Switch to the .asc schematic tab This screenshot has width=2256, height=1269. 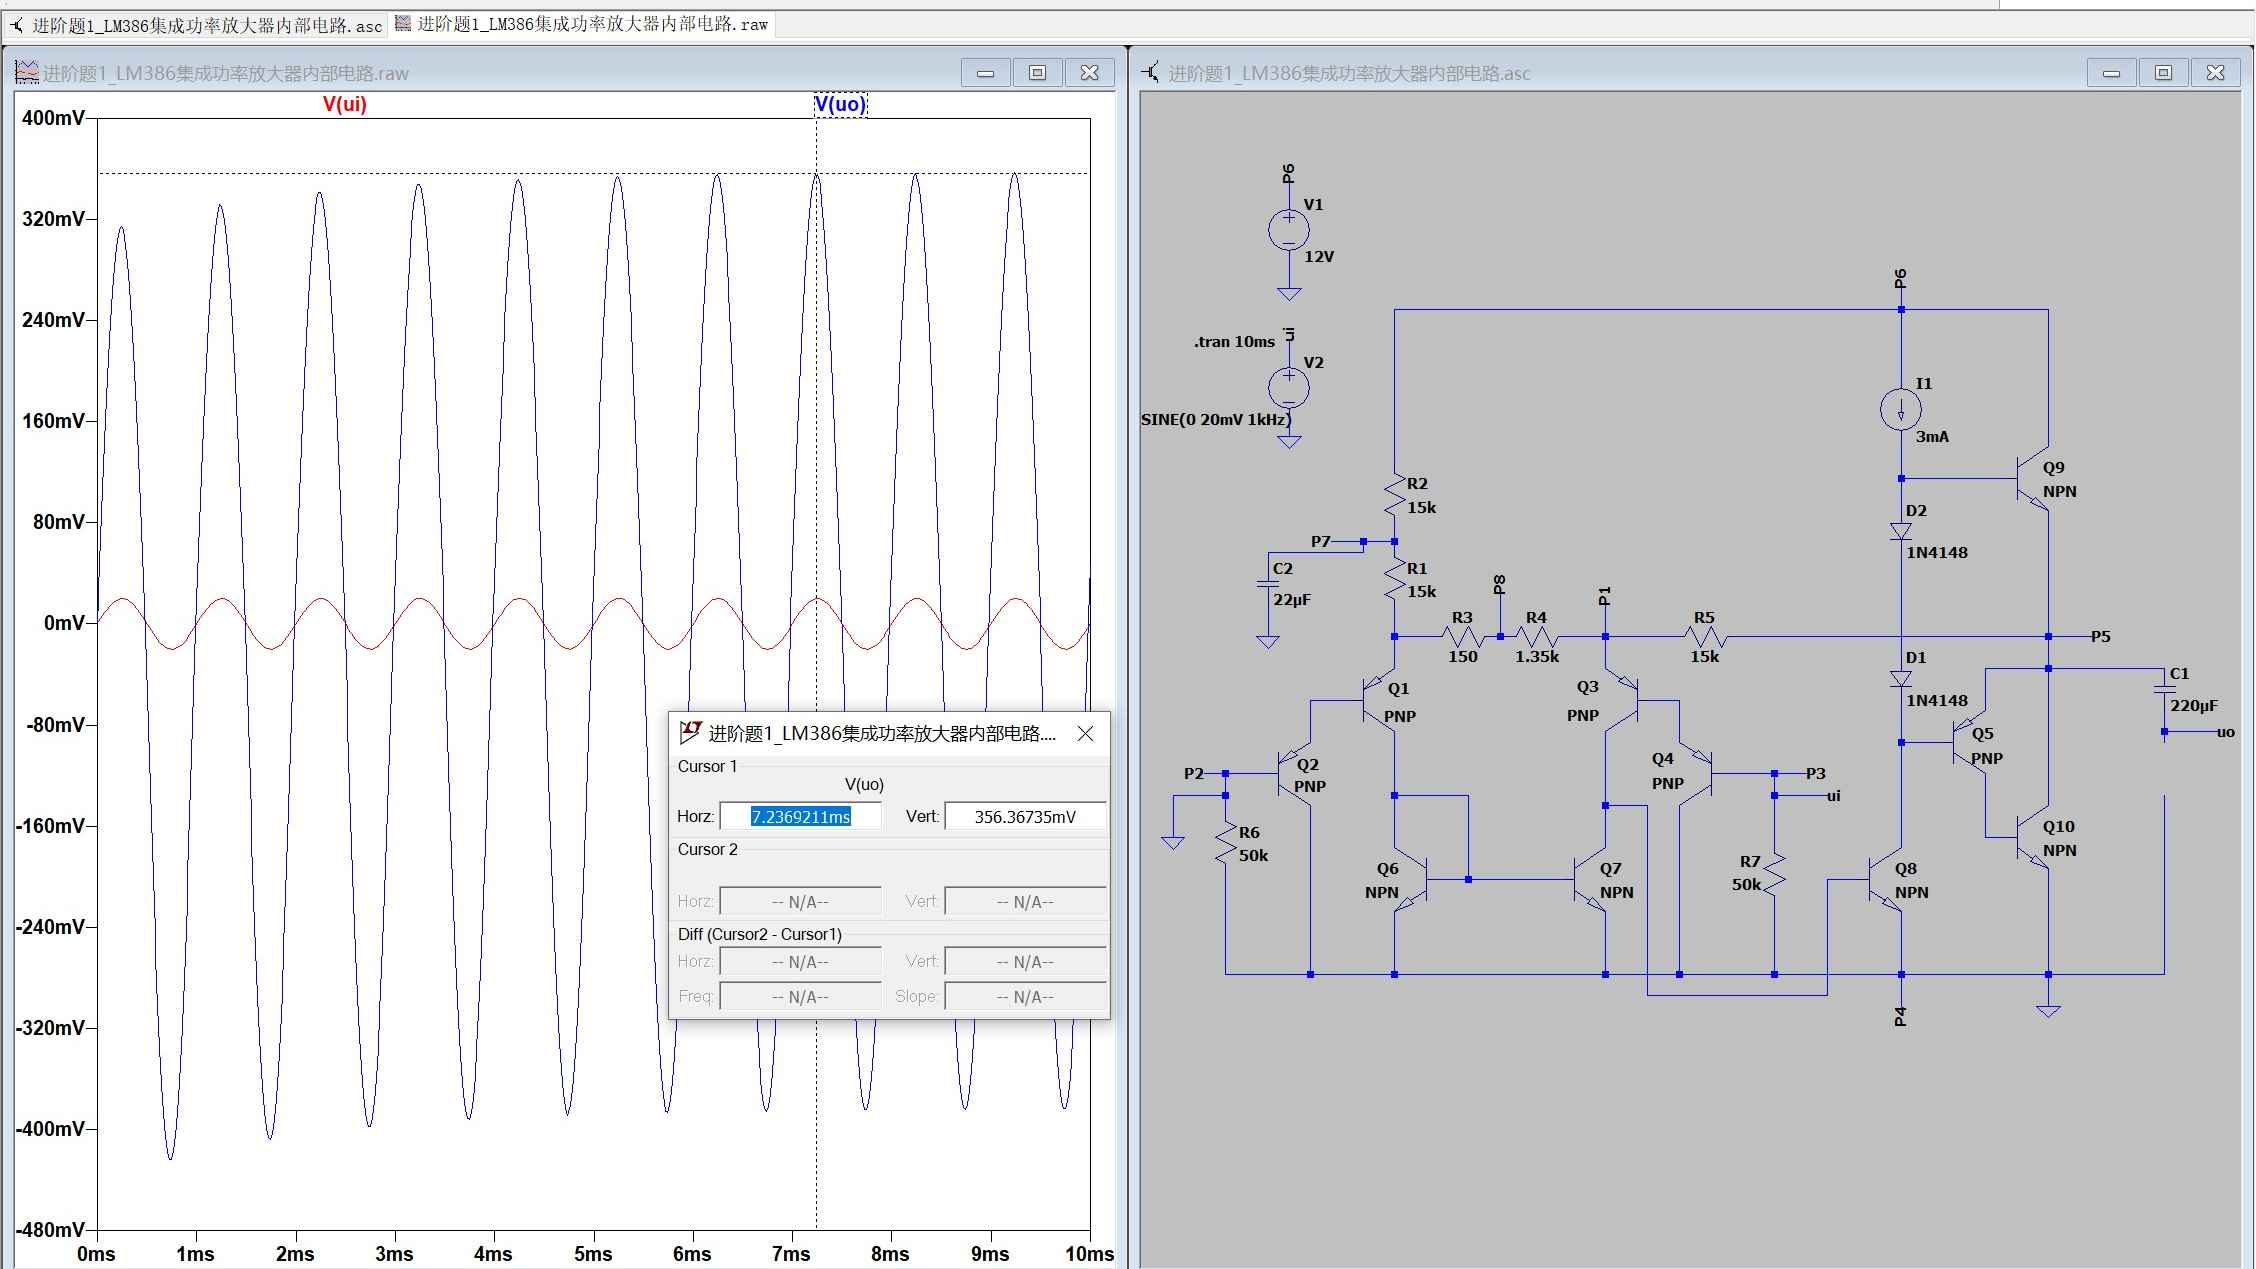point(197,25)
